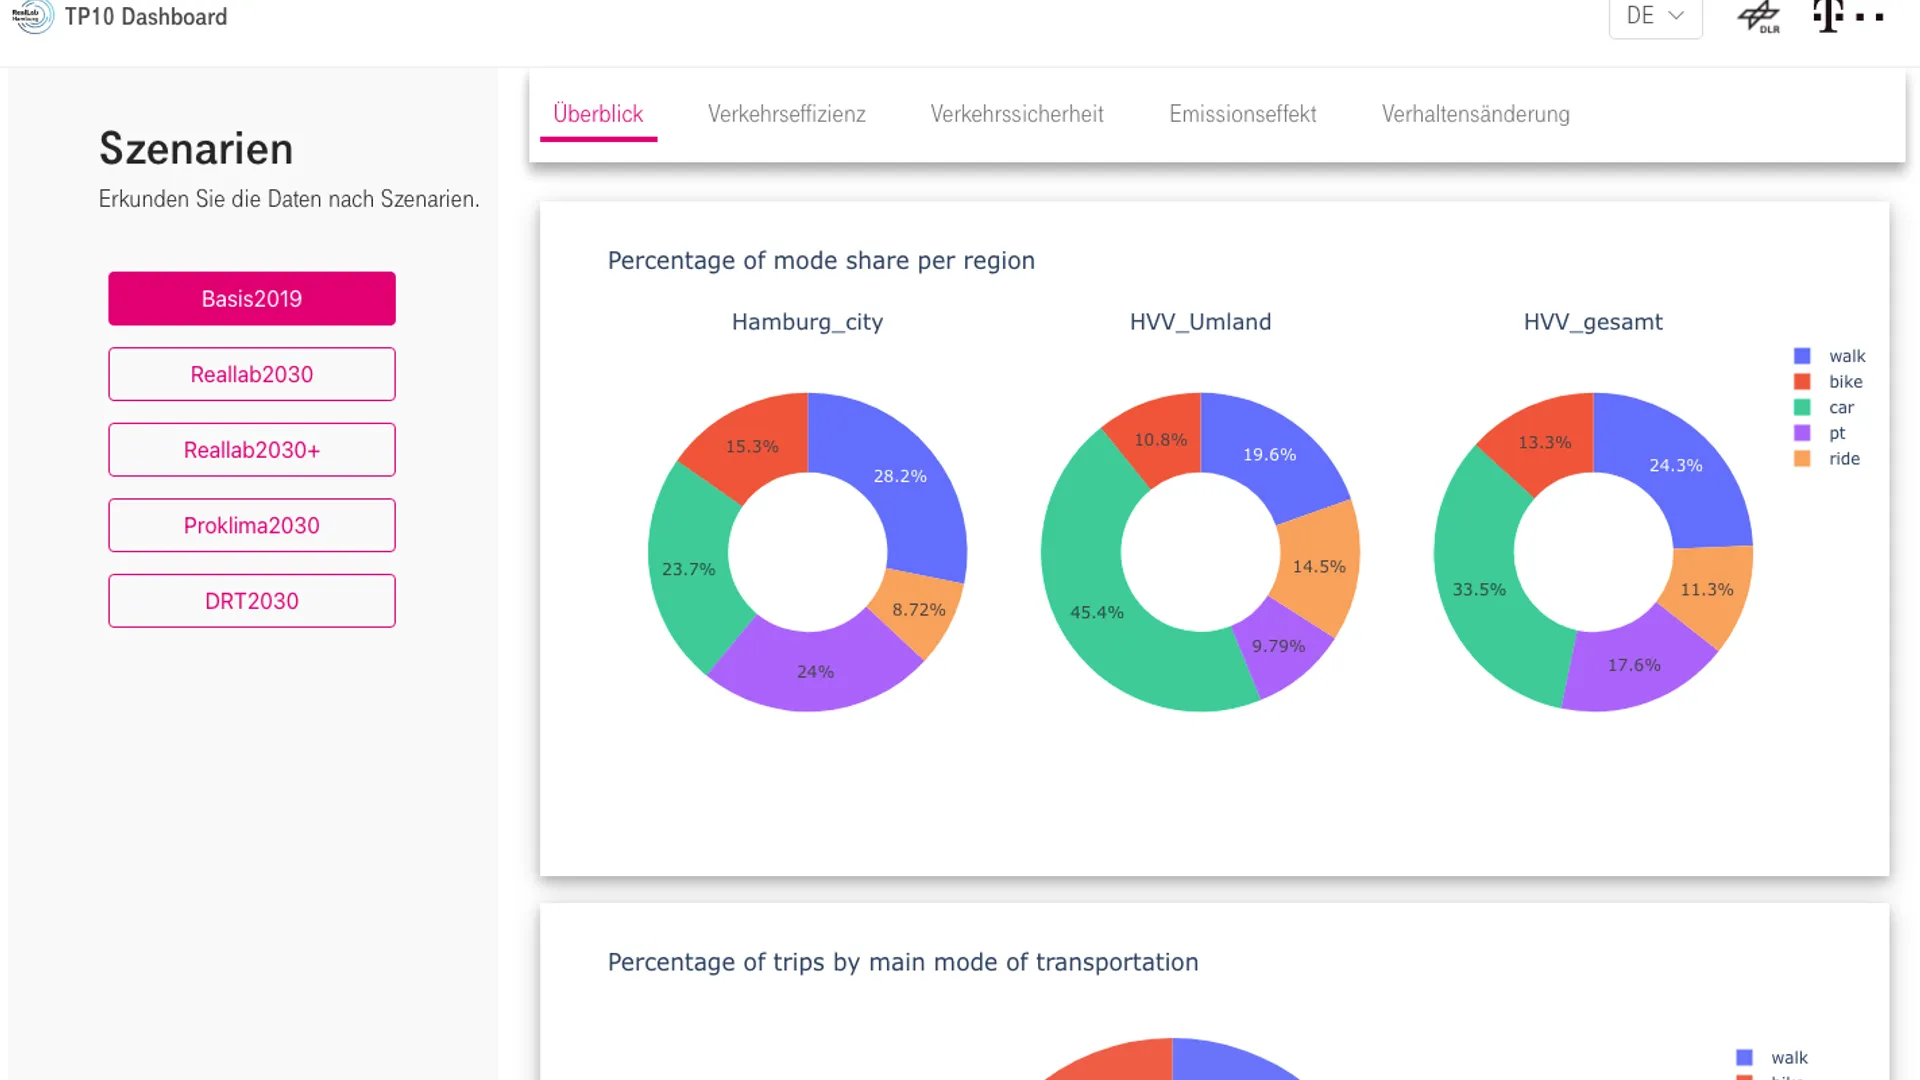Toggle ride legend swatch in mode share chart

[x=1802, y=459]
